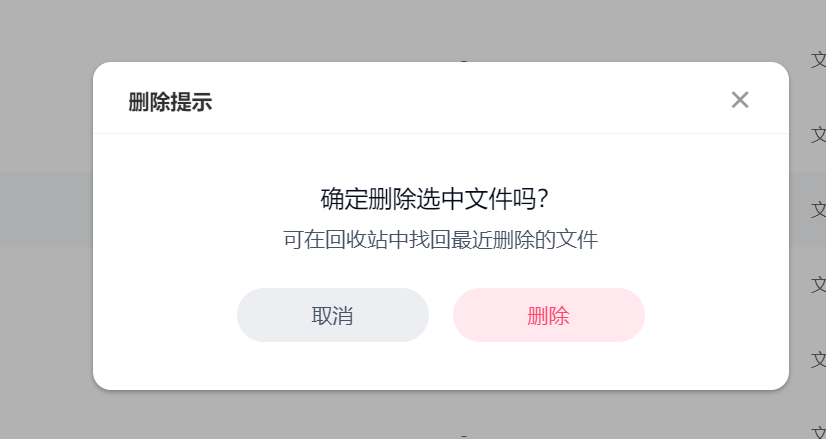This screenshot has width=826, height=439.
Task: Confirm deletion with the pink 删除 button
Action: (x=548, y=316)
